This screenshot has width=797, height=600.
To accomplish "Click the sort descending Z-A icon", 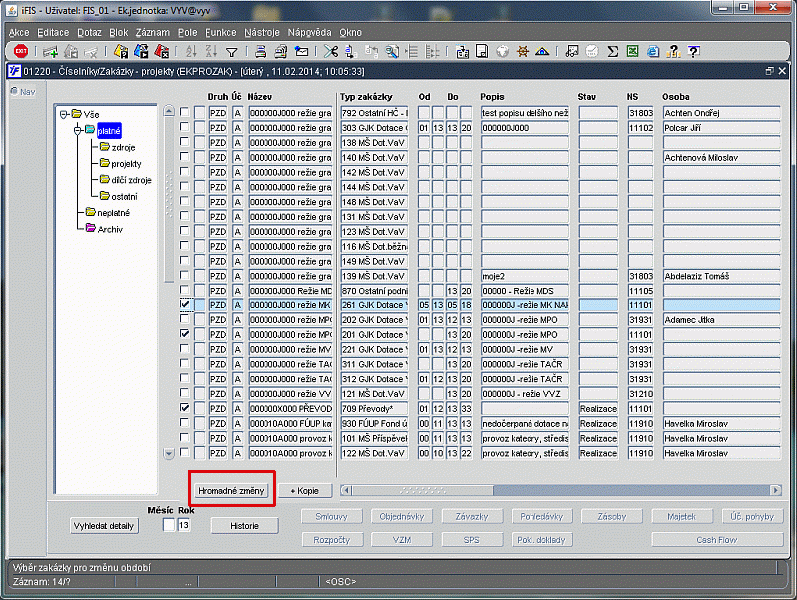I will tap(211, 51).
